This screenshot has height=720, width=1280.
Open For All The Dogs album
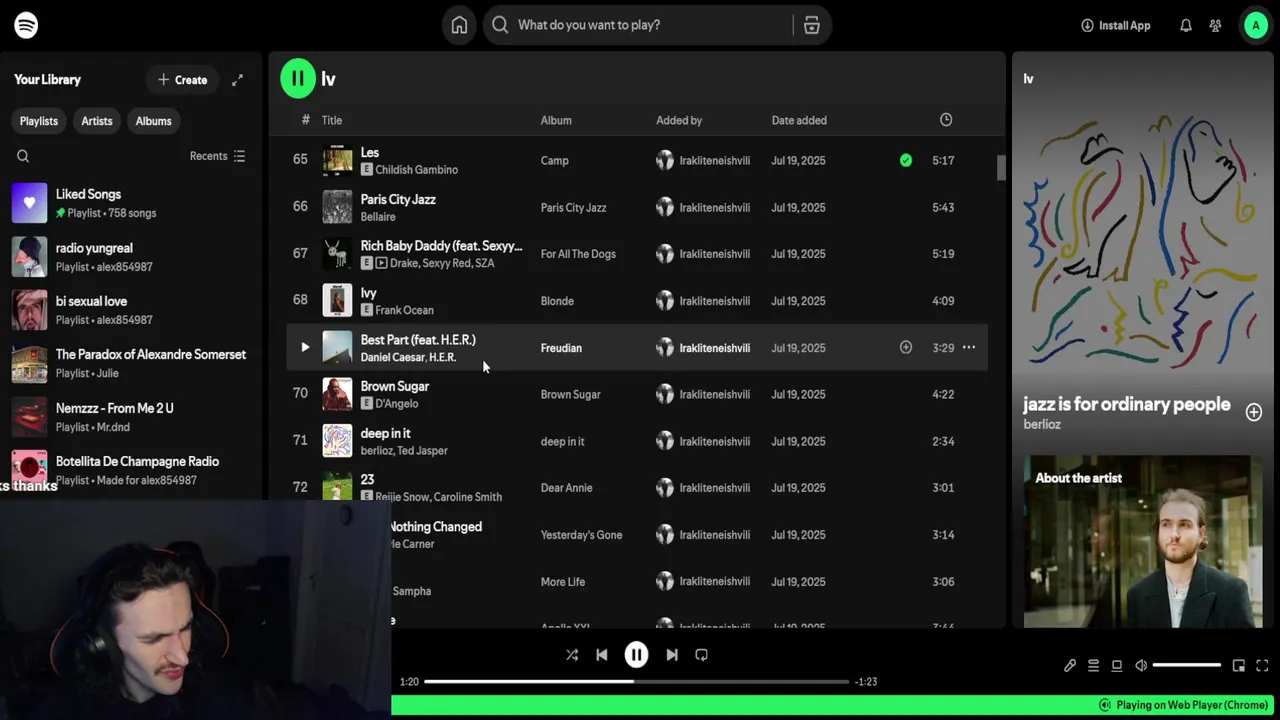click(578, 254)
